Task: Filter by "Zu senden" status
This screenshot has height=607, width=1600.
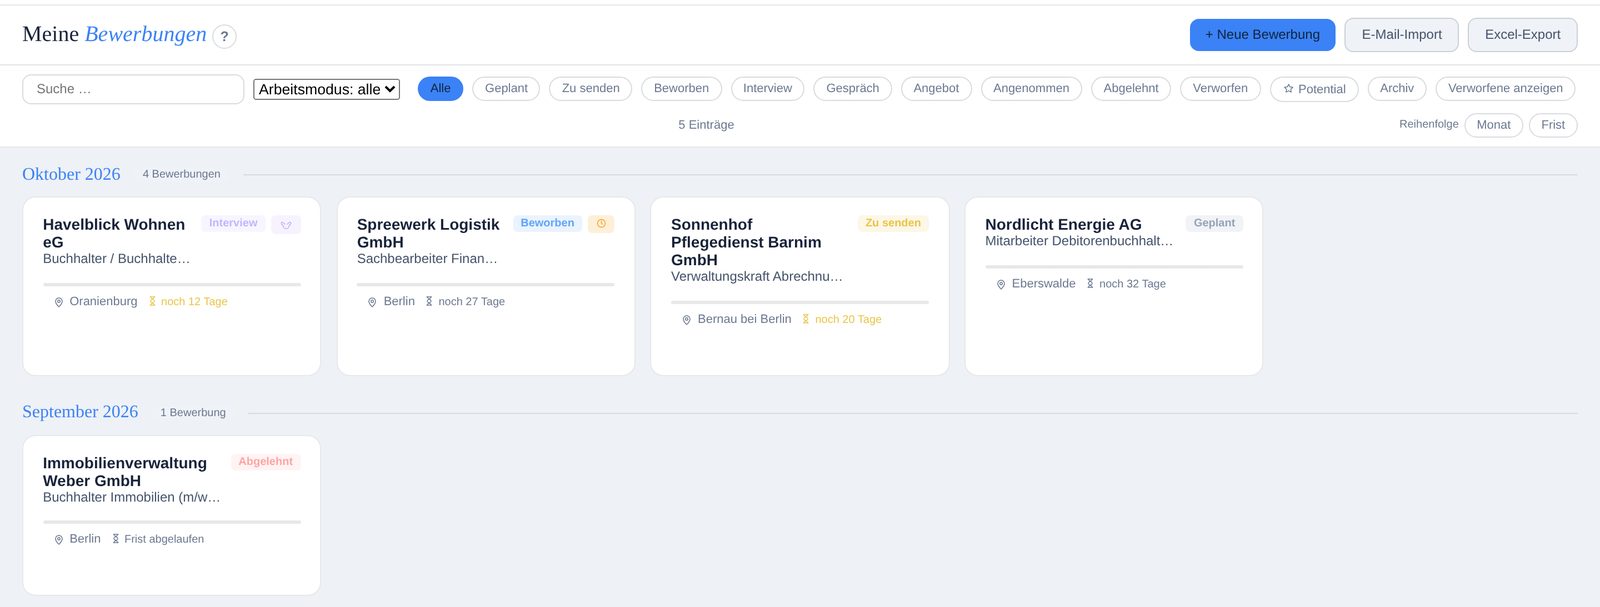Action: (x=591, y=89)
